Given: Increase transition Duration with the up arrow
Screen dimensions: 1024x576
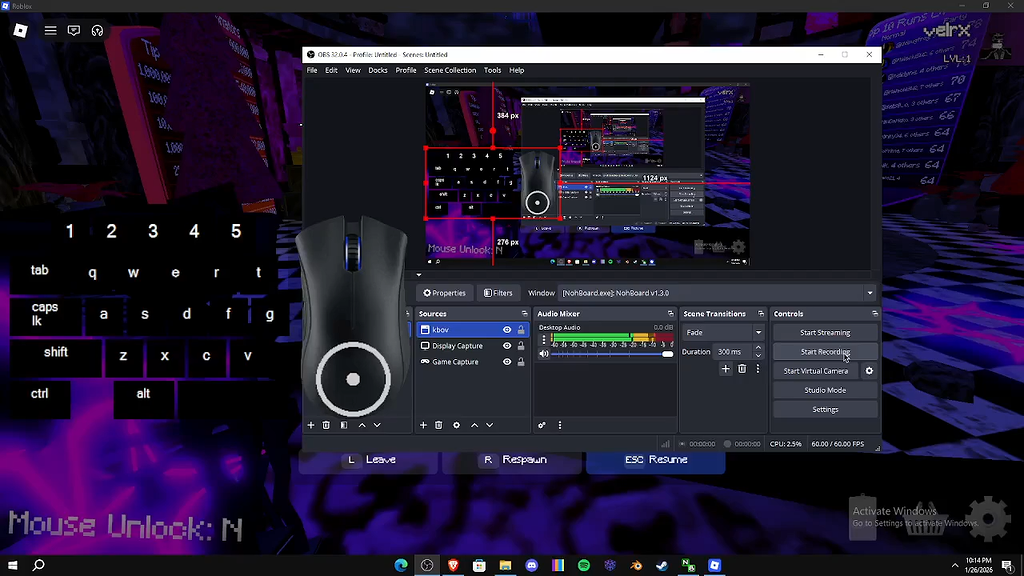Looking at the screenshot, I should click(758, 348).
